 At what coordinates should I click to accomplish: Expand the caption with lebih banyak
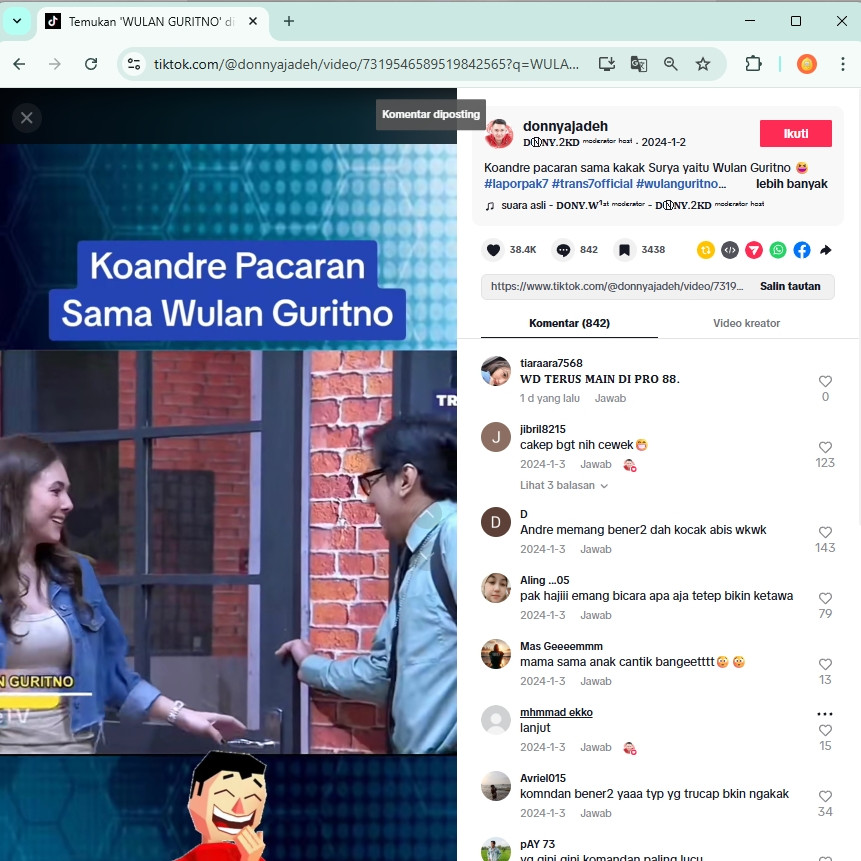[x=791, y=184]
